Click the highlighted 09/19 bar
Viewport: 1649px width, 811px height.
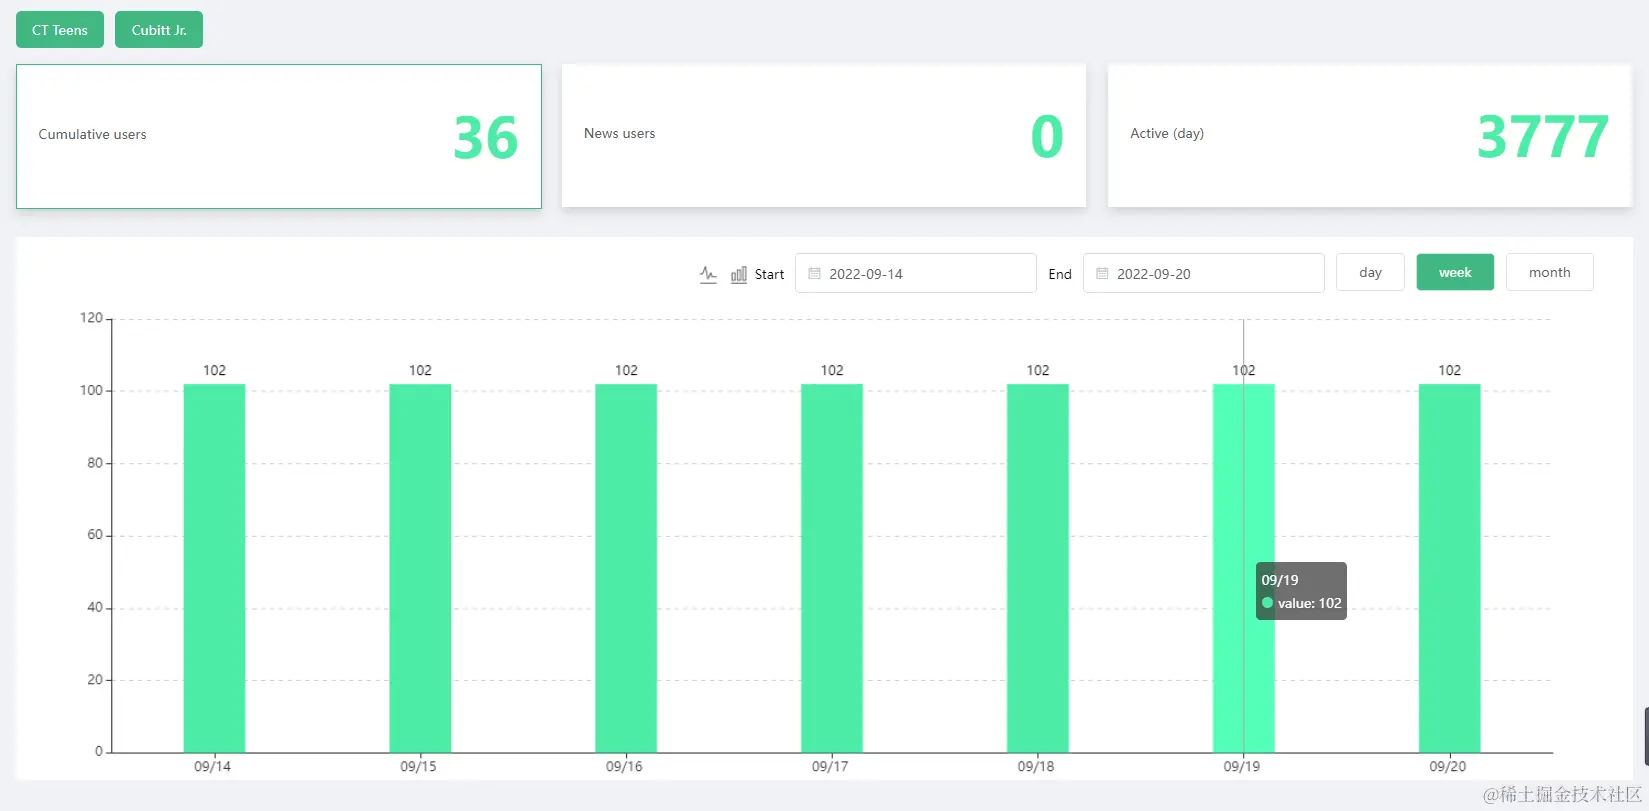1244,568
